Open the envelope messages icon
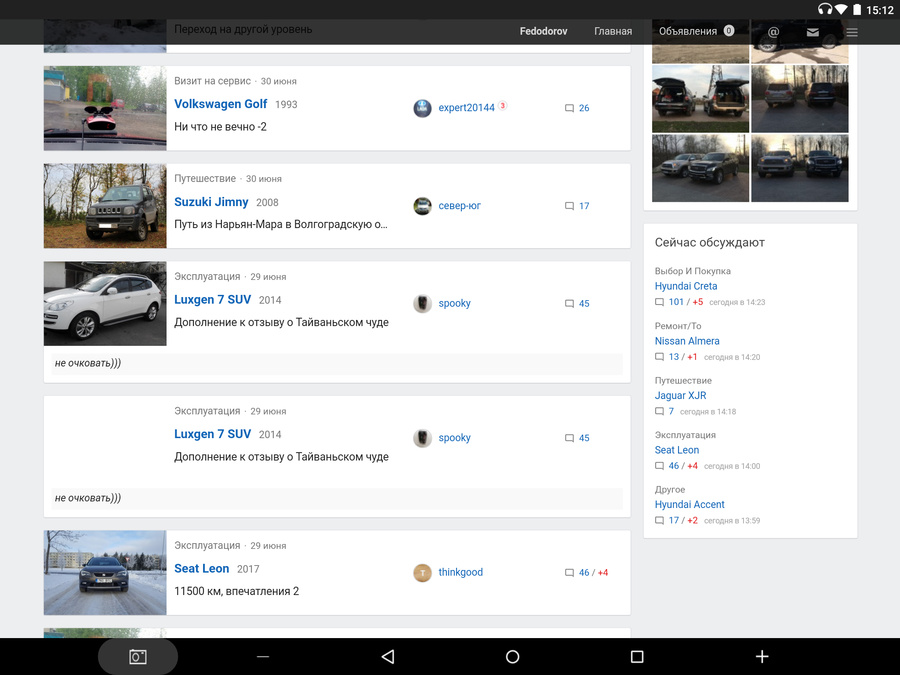 813,32
